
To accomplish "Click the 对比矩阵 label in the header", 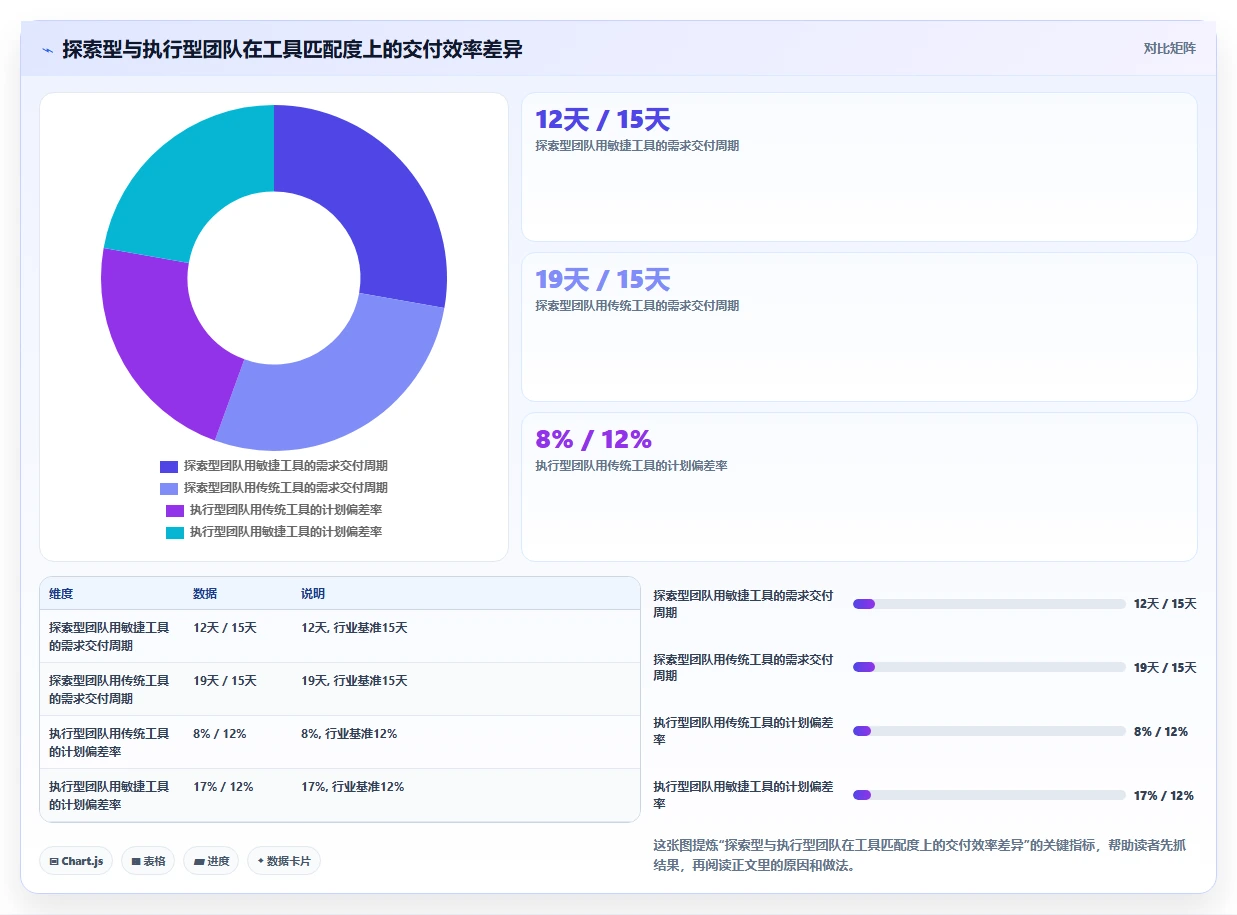I will [x=1169, y=48].
